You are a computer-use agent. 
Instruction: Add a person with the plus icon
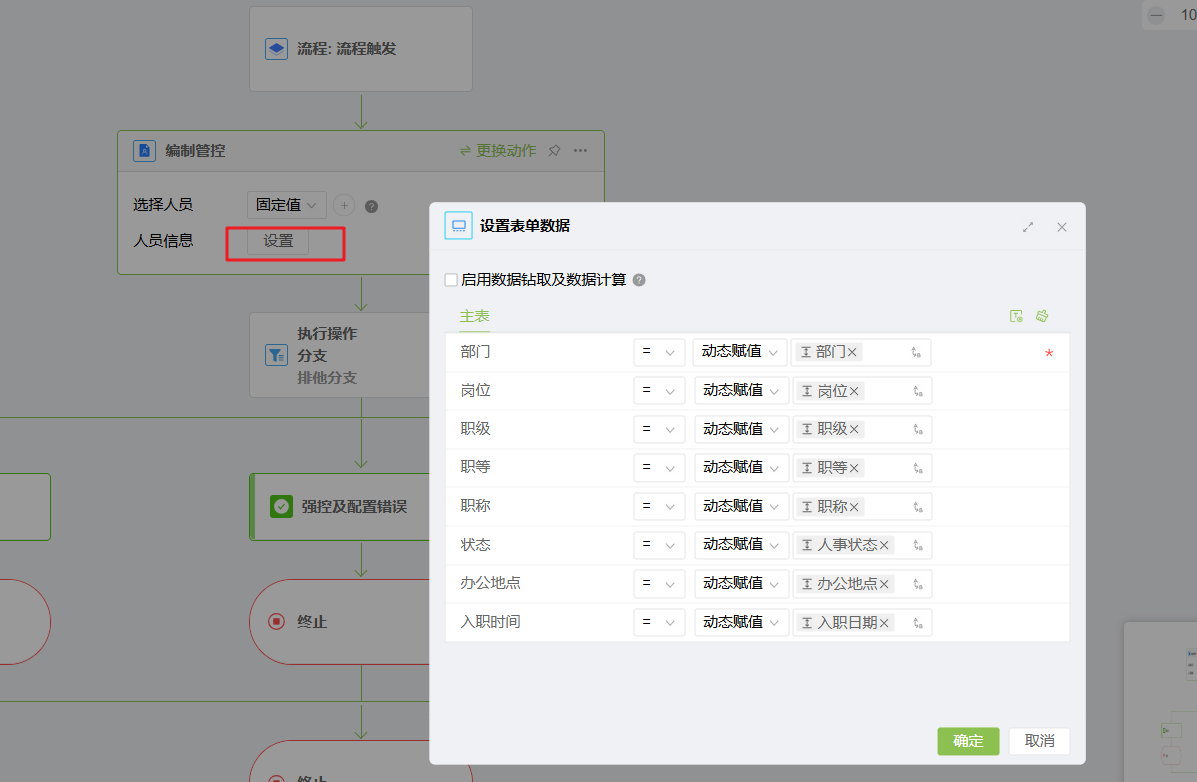[x=344, y=205]
